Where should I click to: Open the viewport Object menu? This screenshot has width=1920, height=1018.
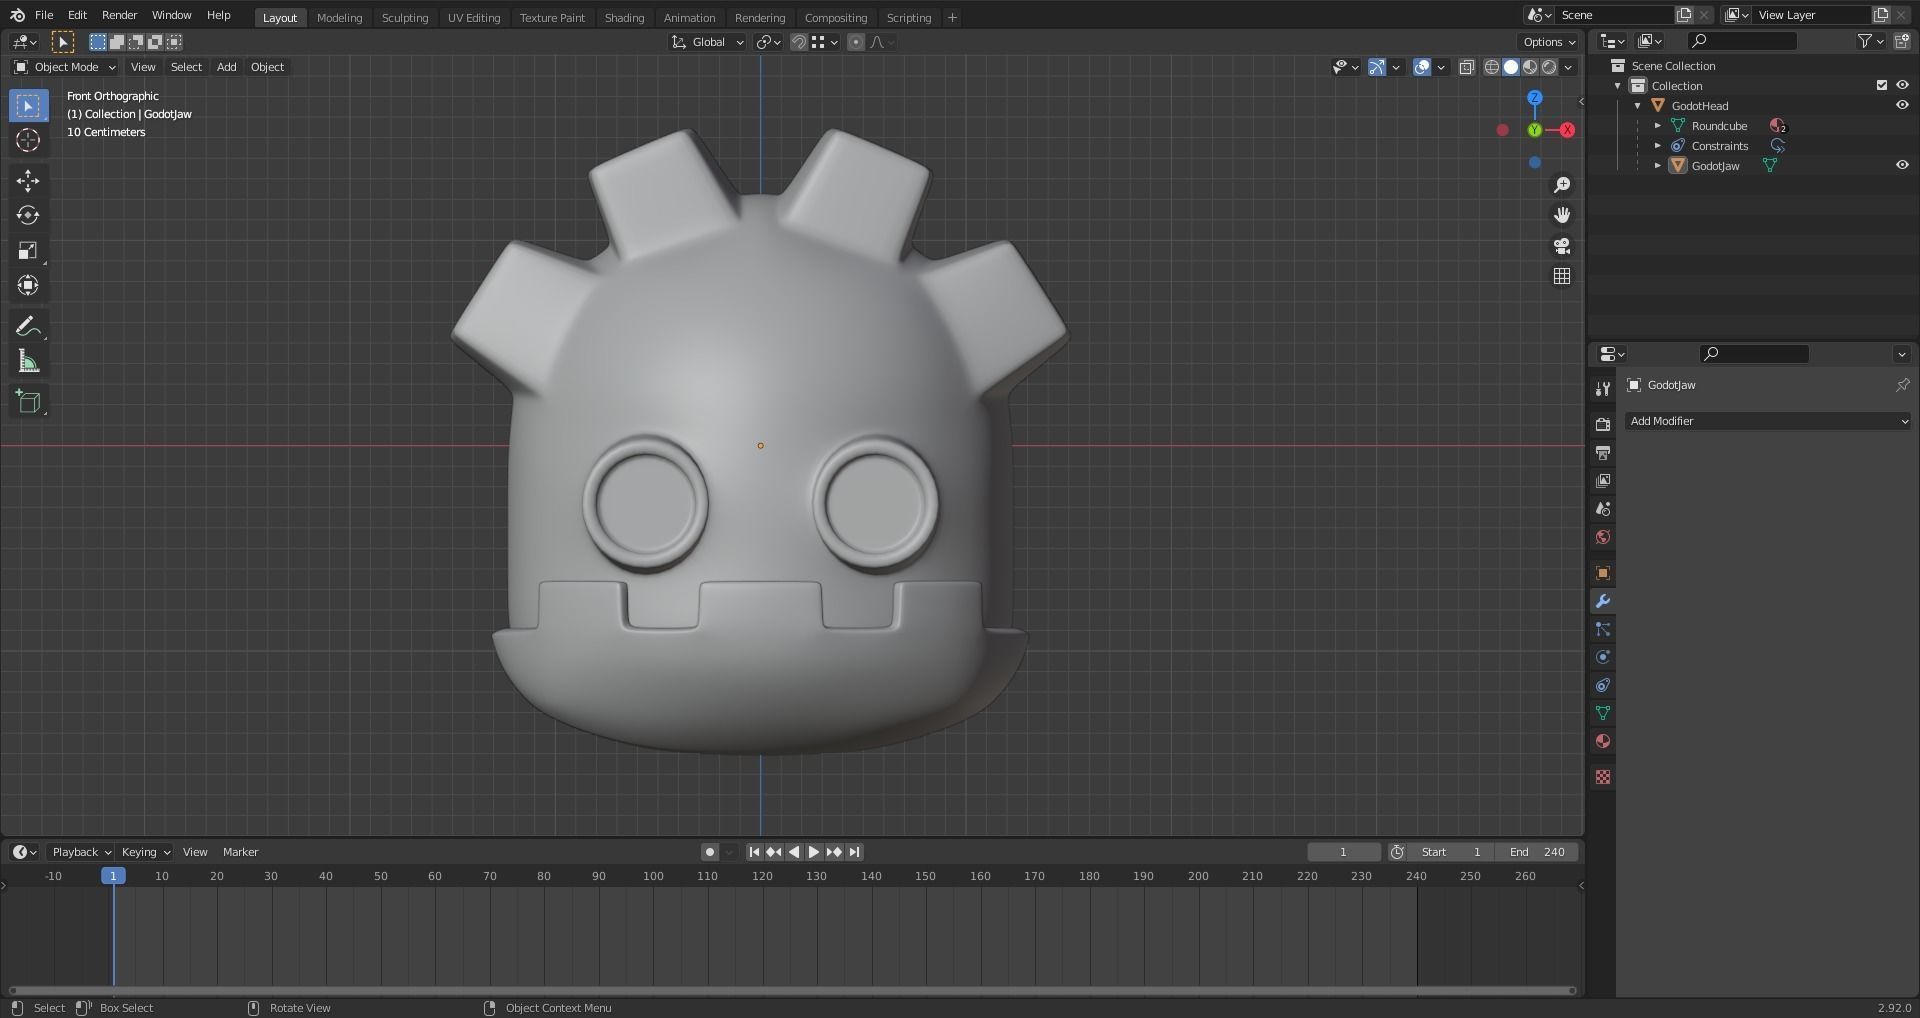click(x=267, y=67)
